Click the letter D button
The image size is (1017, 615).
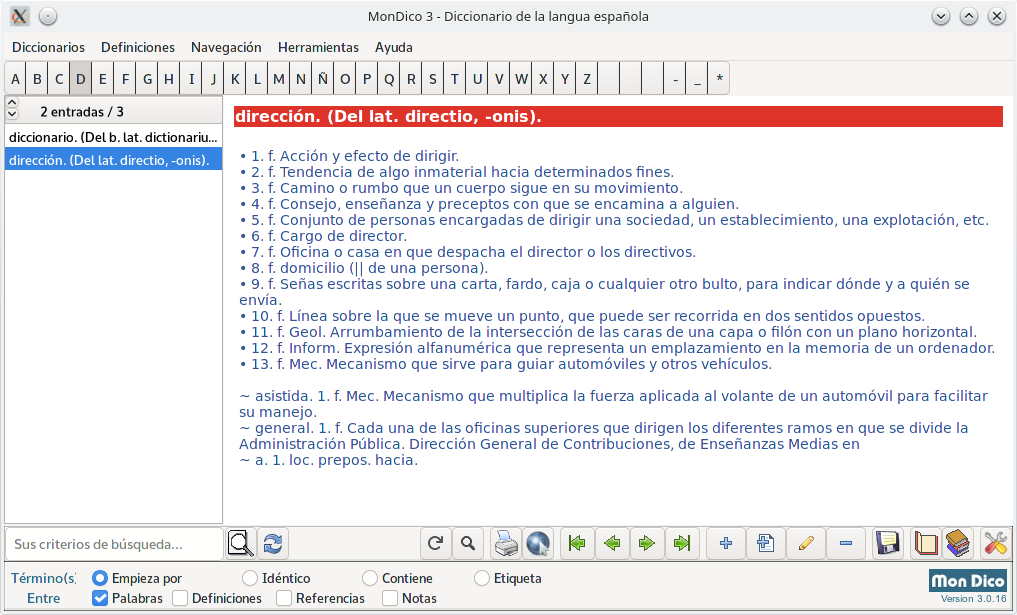pos(80,79)
